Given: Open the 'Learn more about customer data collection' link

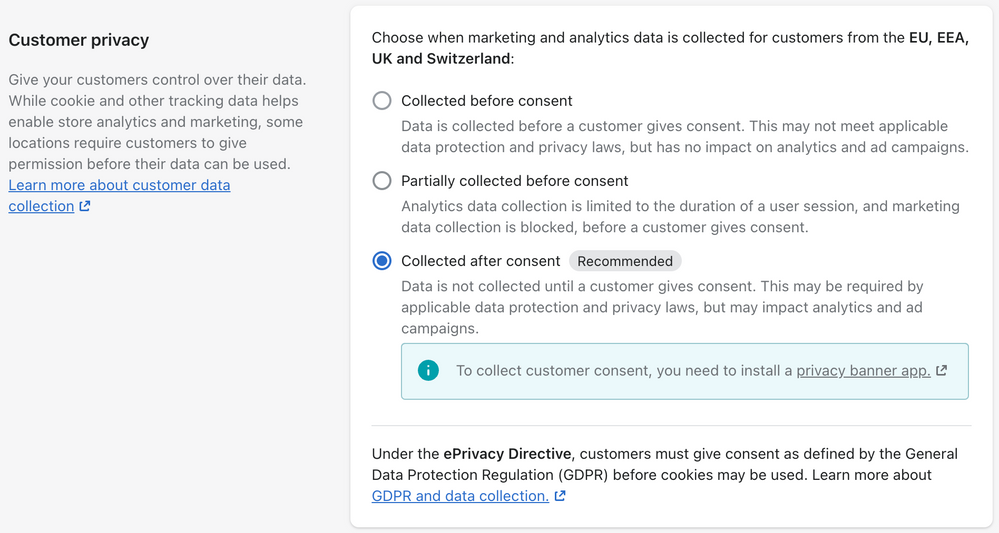Looking at the screenshot, I should click(119, 186).
